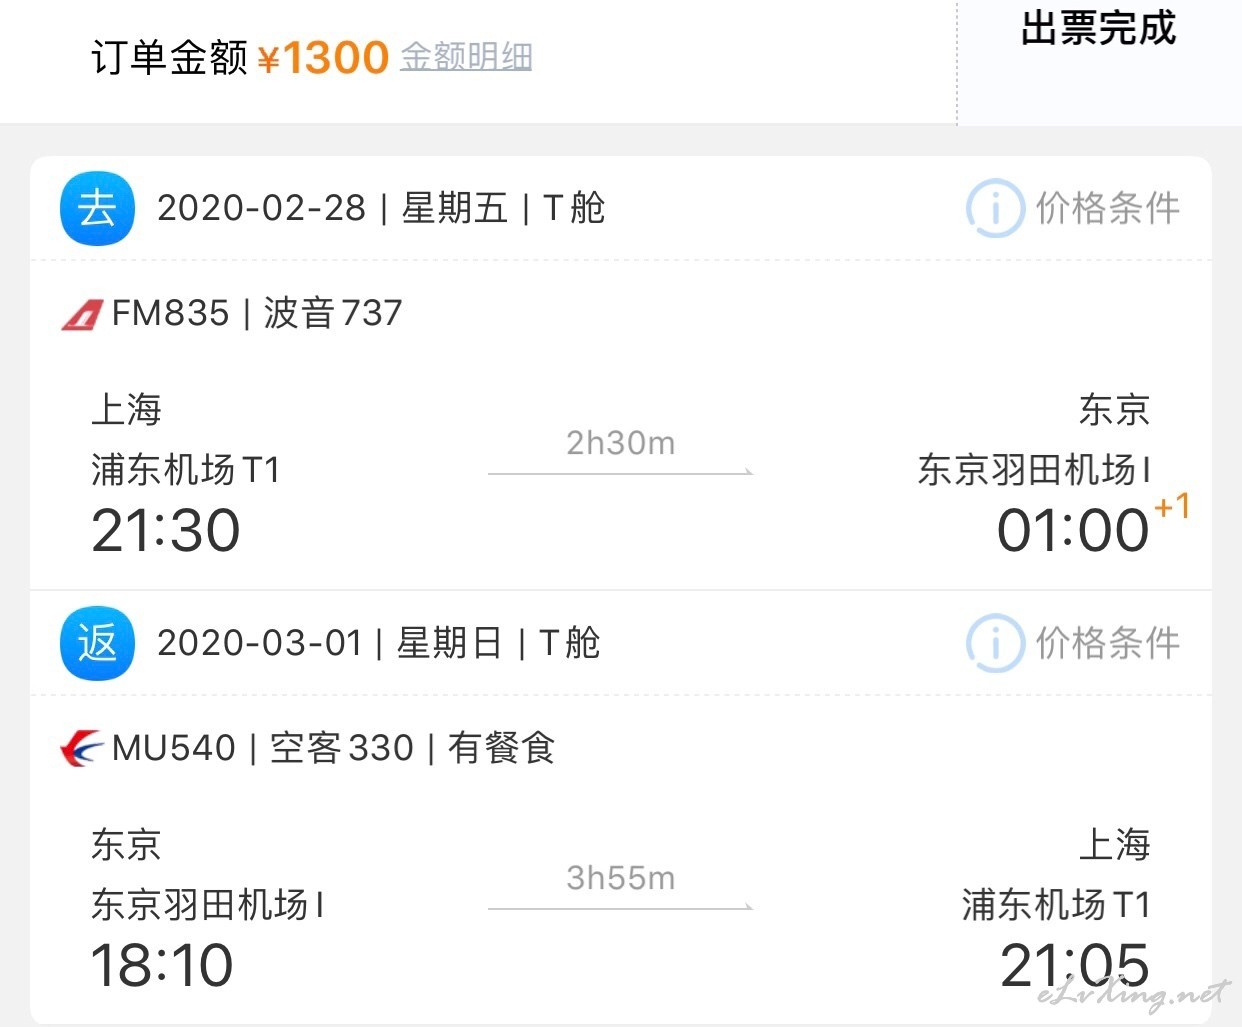The height and width of the screenshot is (1027, 1242).
Task: Open return flight 价格条件 info icon
Action: 995,643
